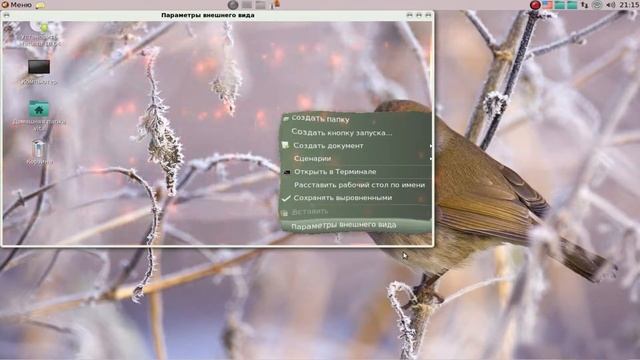Select the Домашняя папка desktop icon
Screen dimensions: 640x360
[x=39, y=116]
